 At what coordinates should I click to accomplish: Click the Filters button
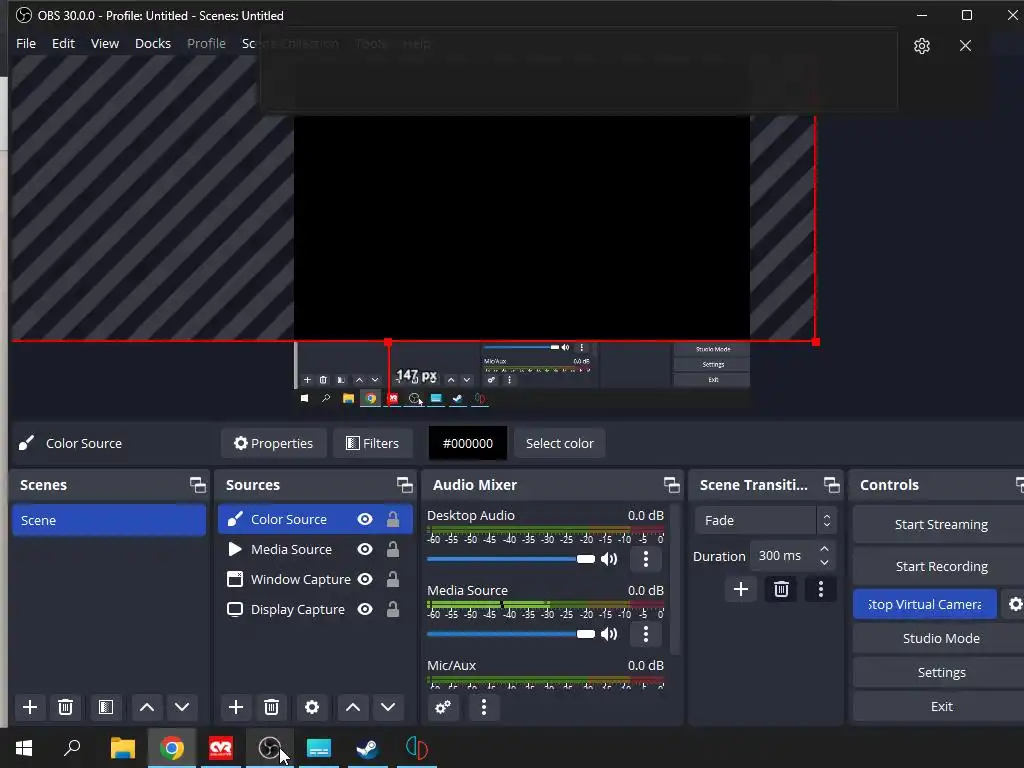coord(372,443)
